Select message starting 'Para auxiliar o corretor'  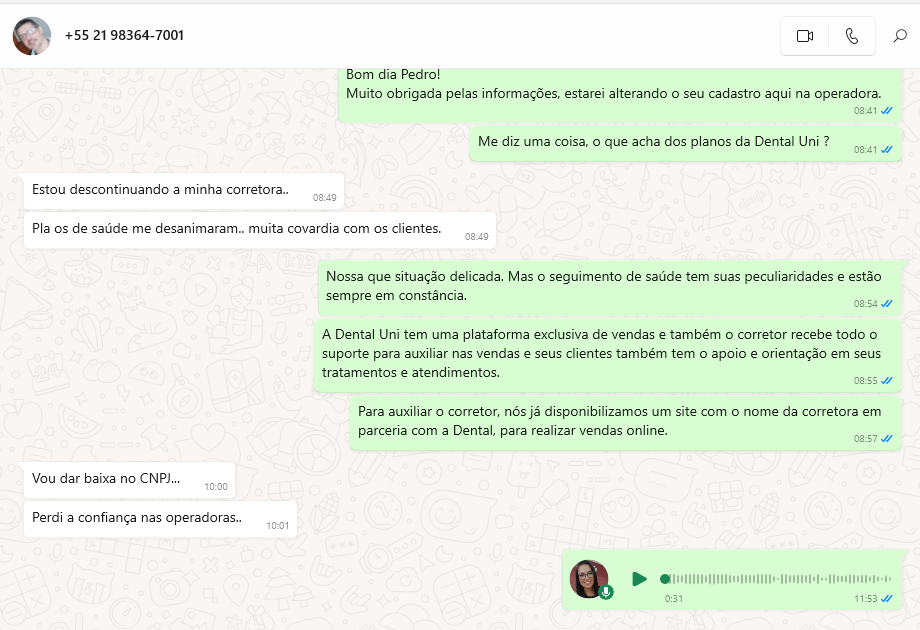(626, 423)
